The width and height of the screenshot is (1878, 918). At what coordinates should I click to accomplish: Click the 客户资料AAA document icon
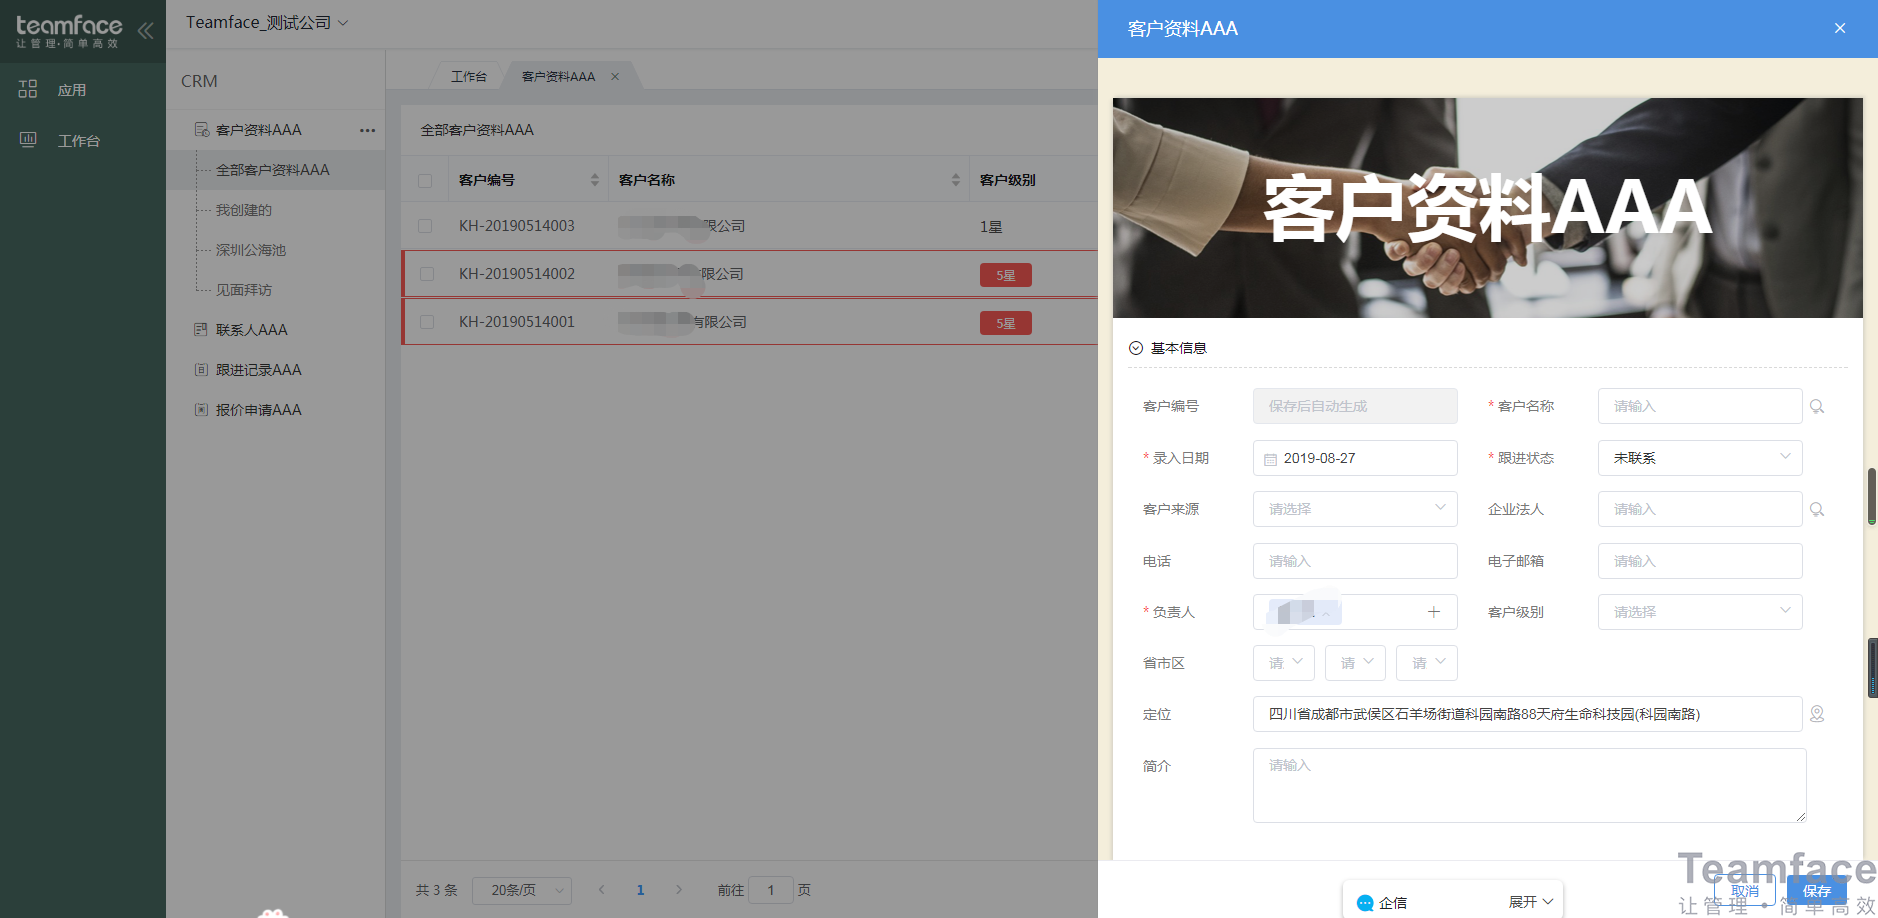click(199, 129)
